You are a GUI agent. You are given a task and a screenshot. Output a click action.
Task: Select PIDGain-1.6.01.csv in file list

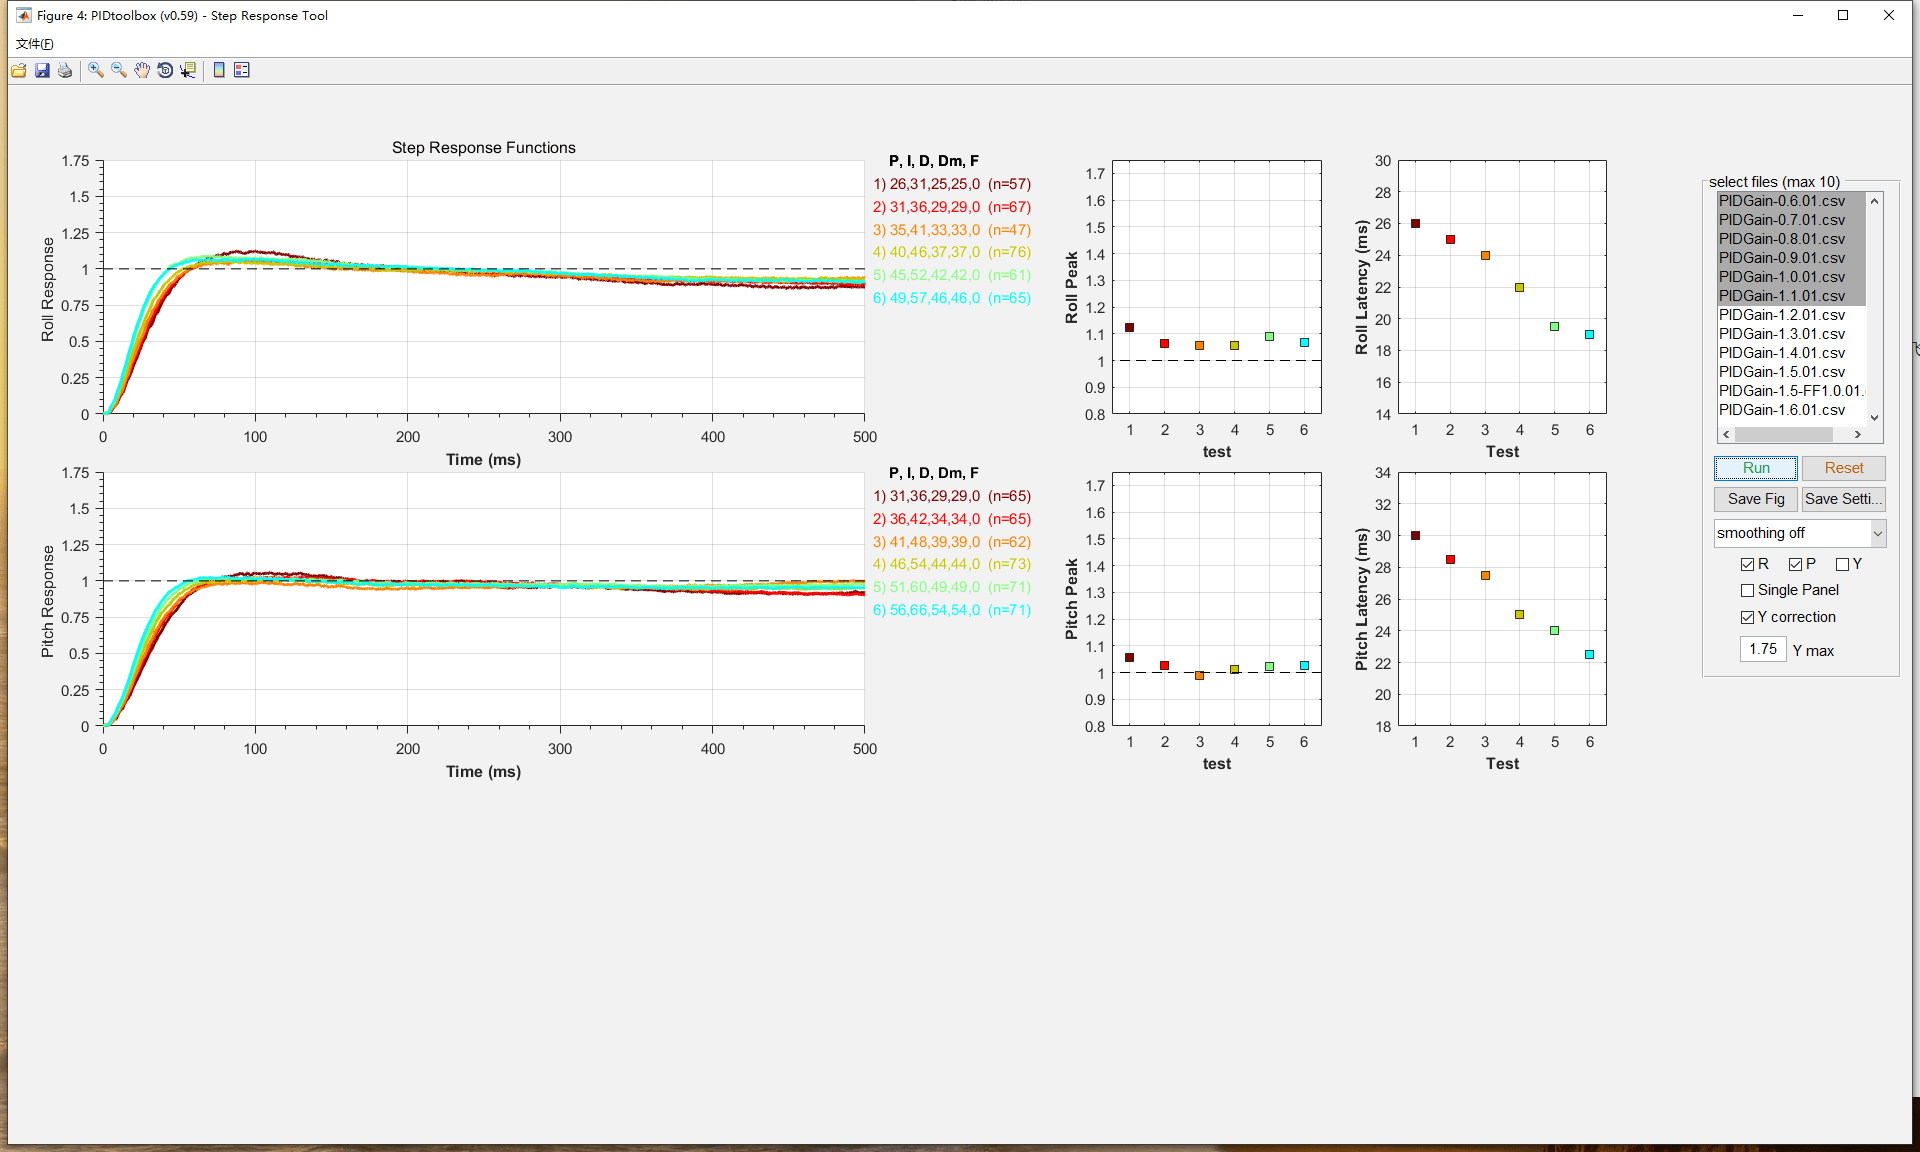1791,410
